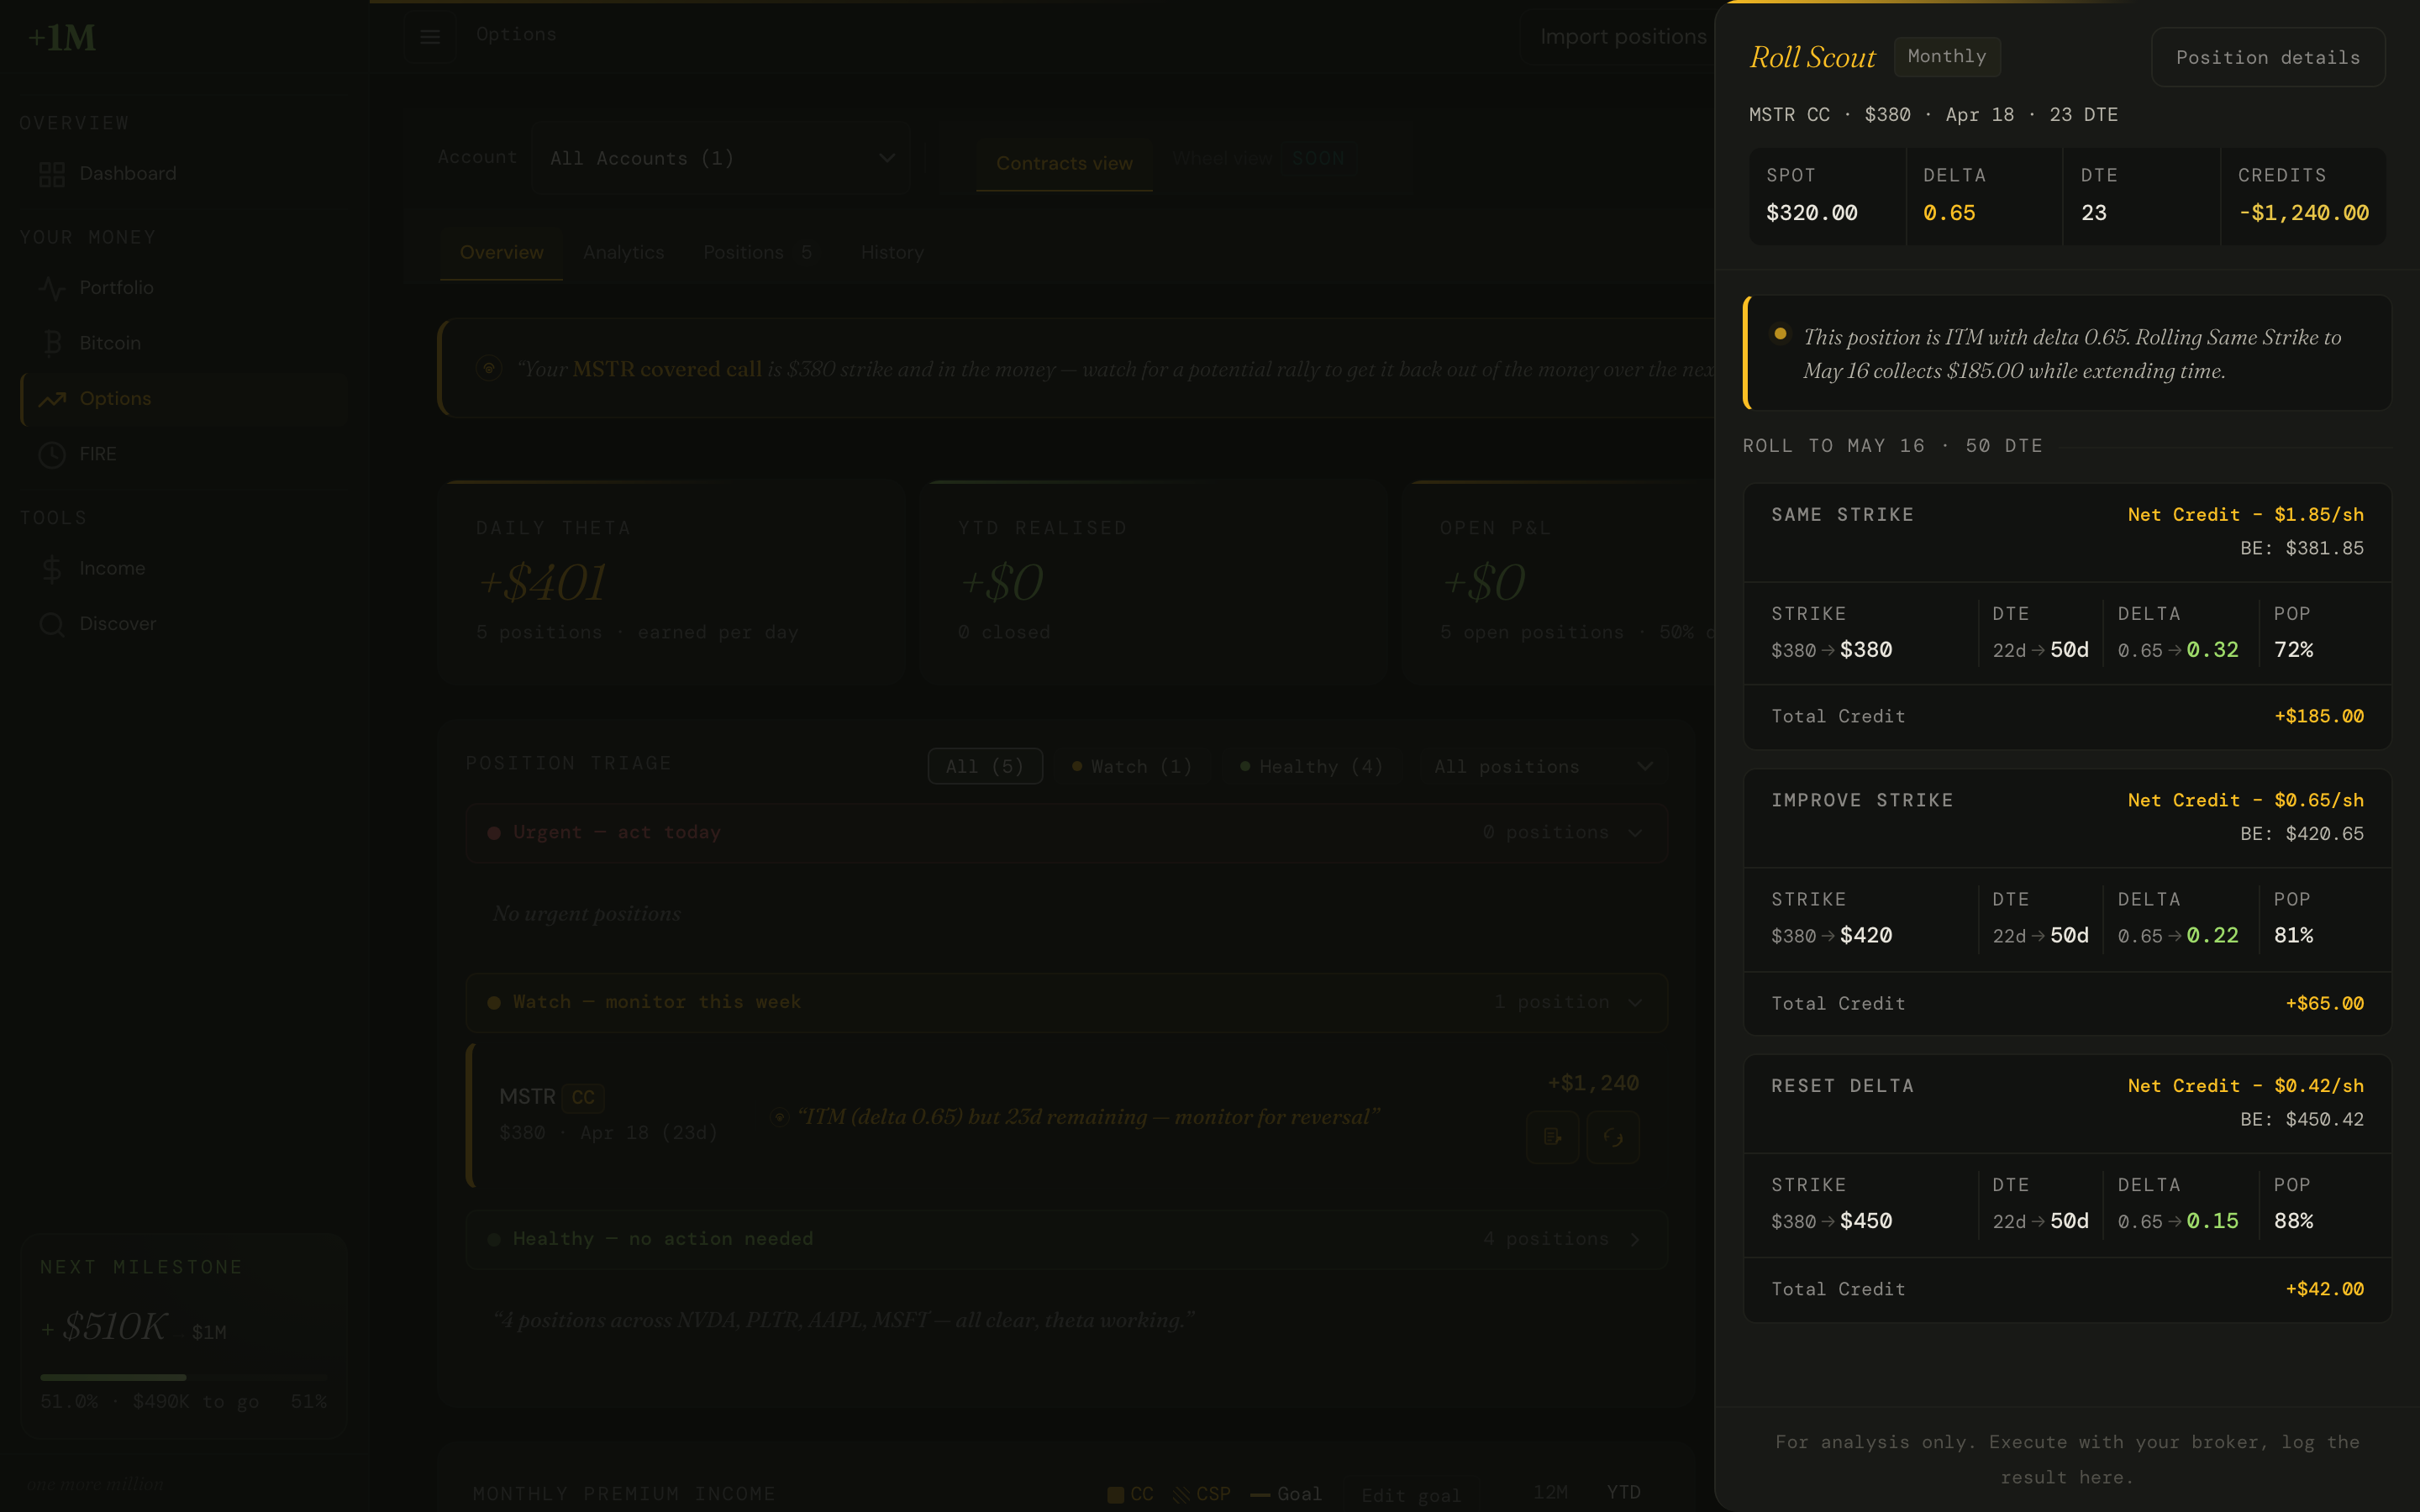2420x1512 pixels.
Task: Click the +1M logo in the sidebar
Action: click(x=62, y=38)
